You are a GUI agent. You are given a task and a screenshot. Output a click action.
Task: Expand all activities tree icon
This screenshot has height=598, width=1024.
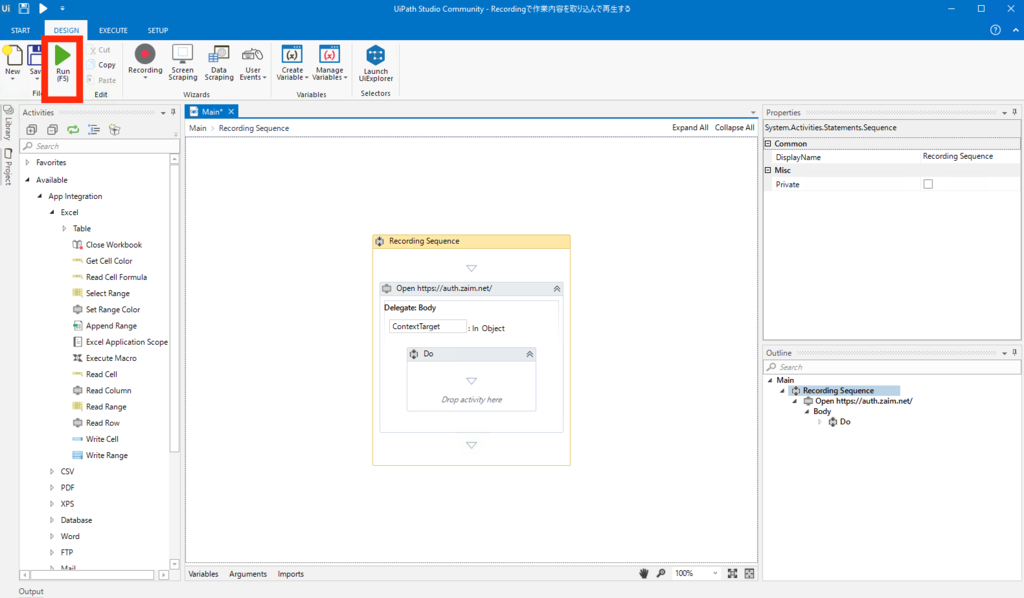[x=31, y=129]
